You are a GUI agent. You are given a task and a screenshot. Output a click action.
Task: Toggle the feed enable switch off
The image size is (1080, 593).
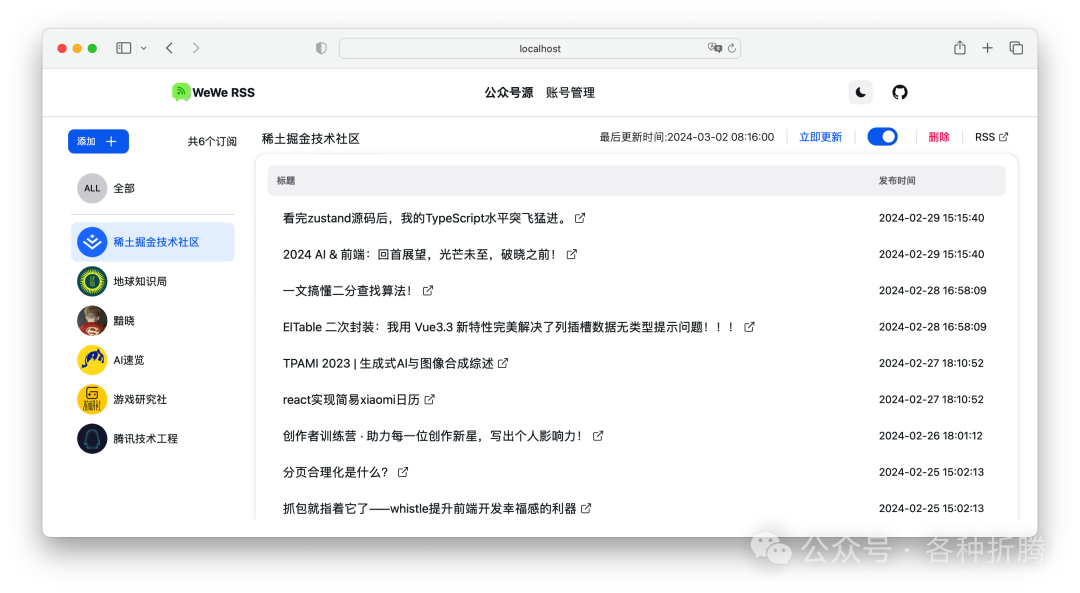882,137
